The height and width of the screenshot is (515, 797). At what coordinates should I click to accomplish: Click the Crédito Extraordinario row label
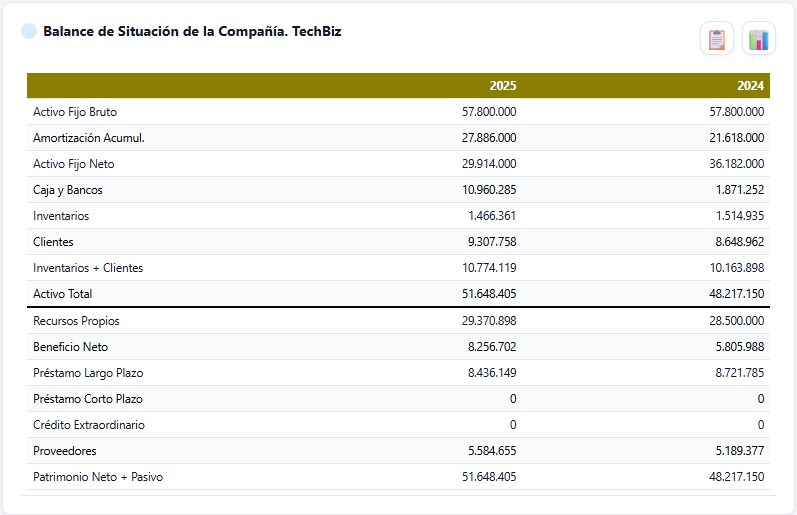click(x=89, y=425)
